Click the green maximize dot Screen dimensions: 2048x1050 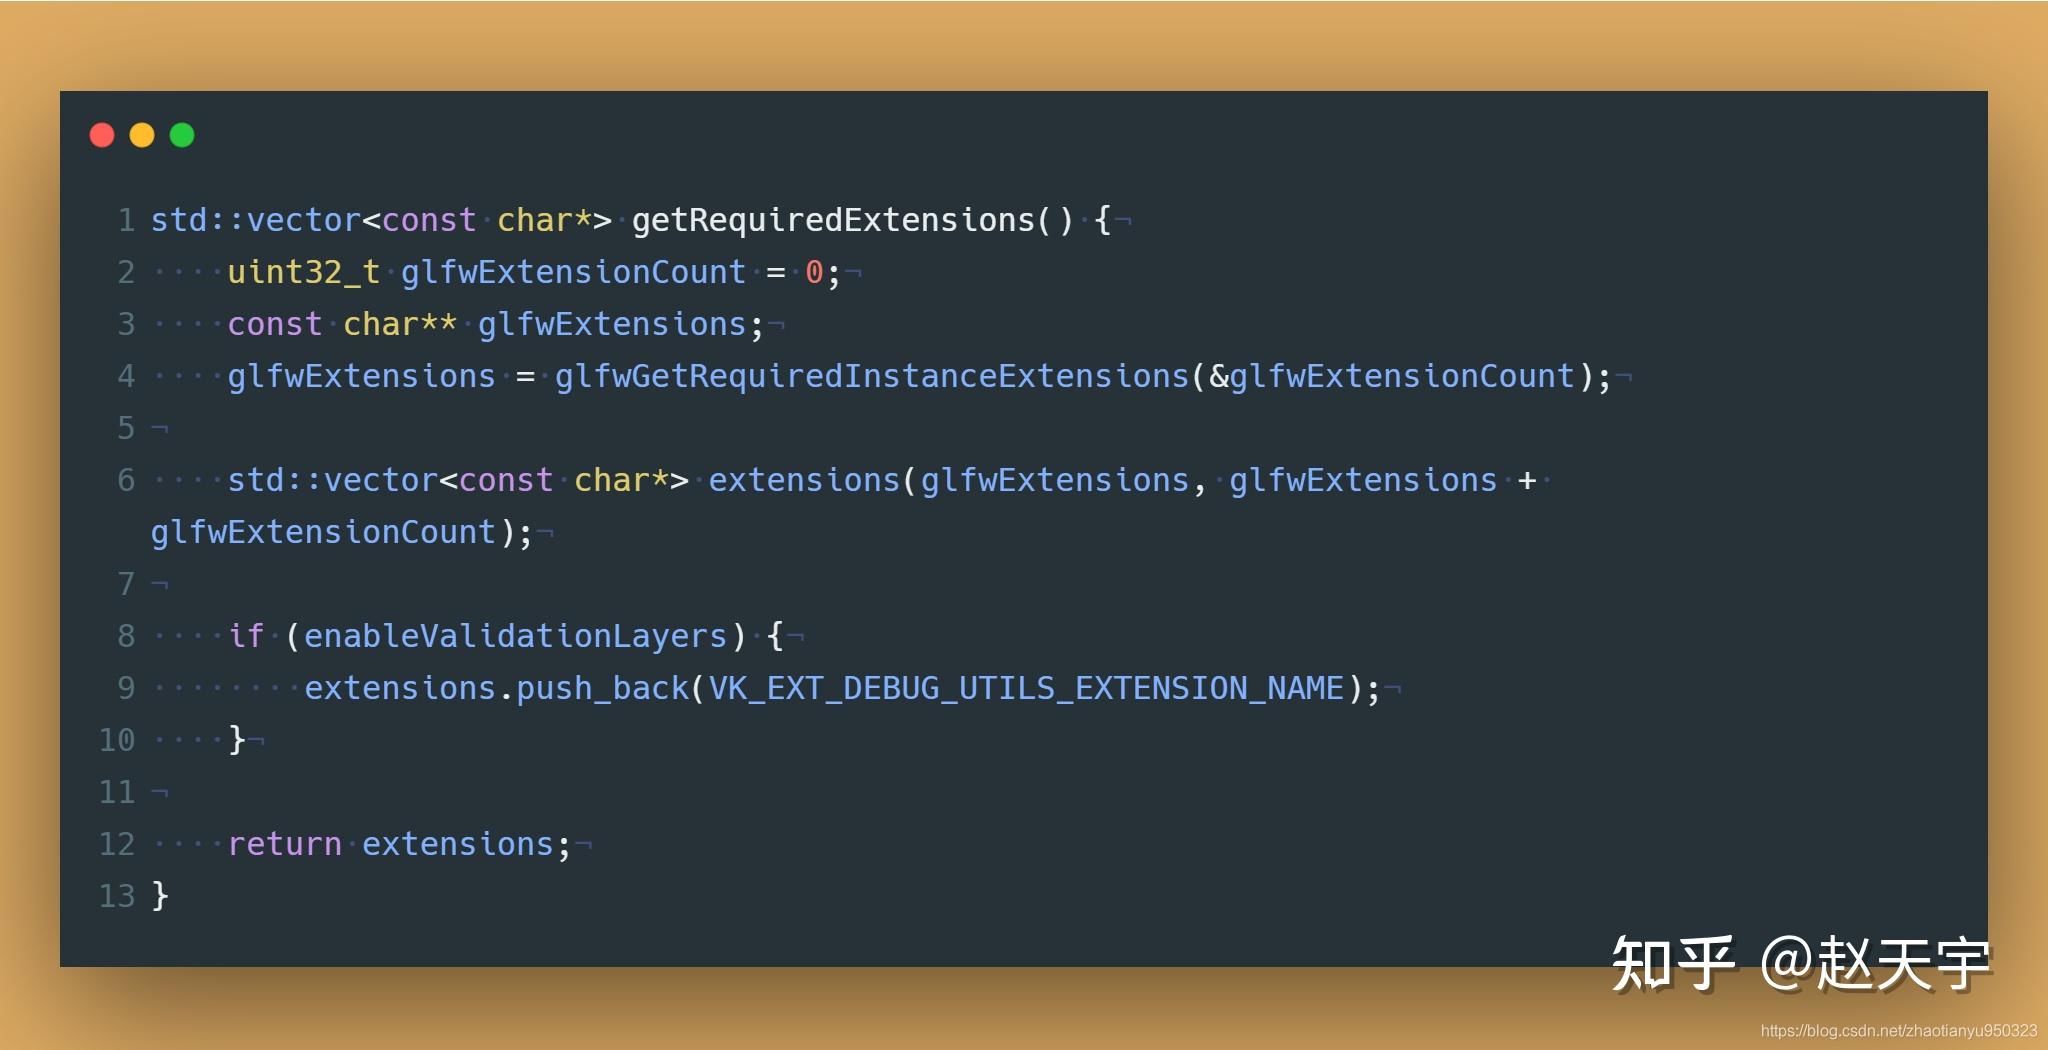click(182, 135)
